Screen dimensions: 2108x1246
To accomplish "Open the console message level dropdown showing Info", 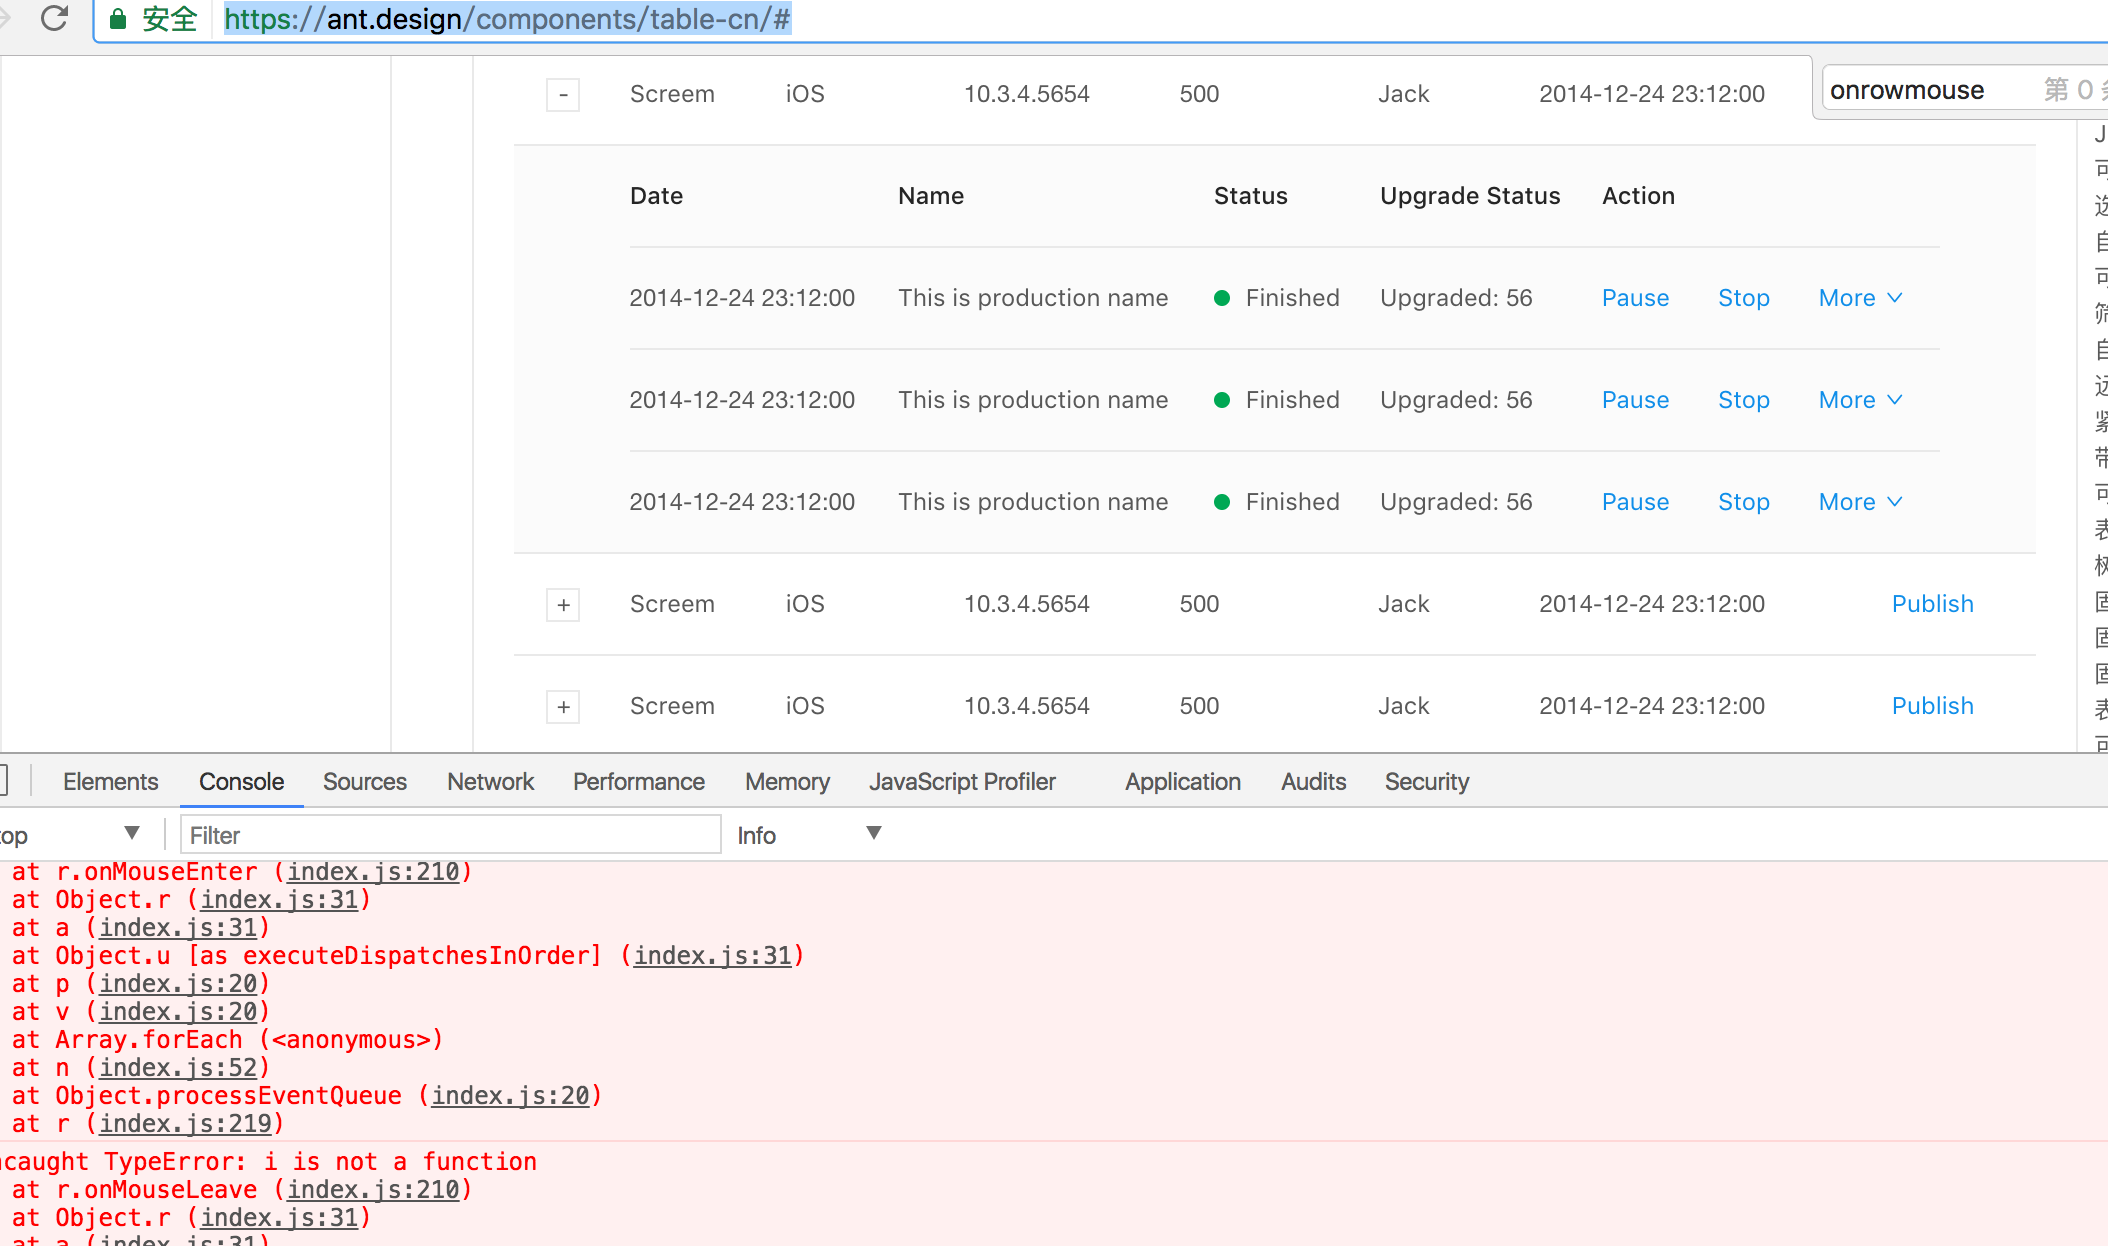I will [810, 834].
